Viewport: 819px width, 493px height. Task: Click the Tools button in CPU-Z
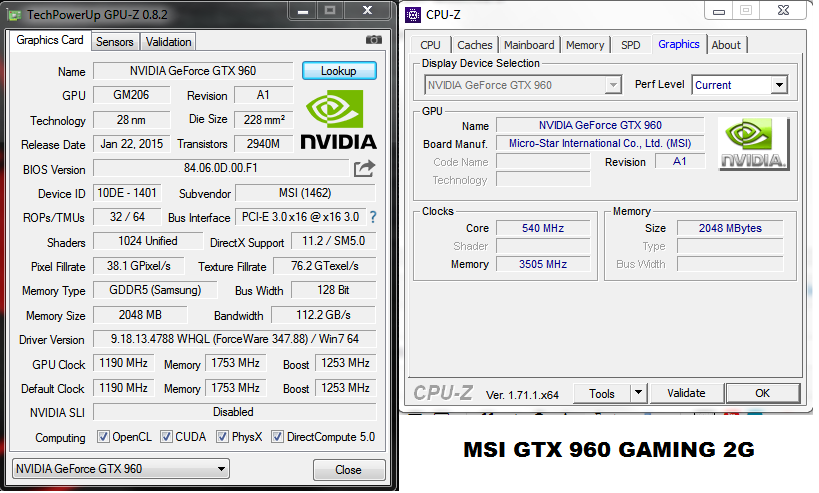point(602,393)
